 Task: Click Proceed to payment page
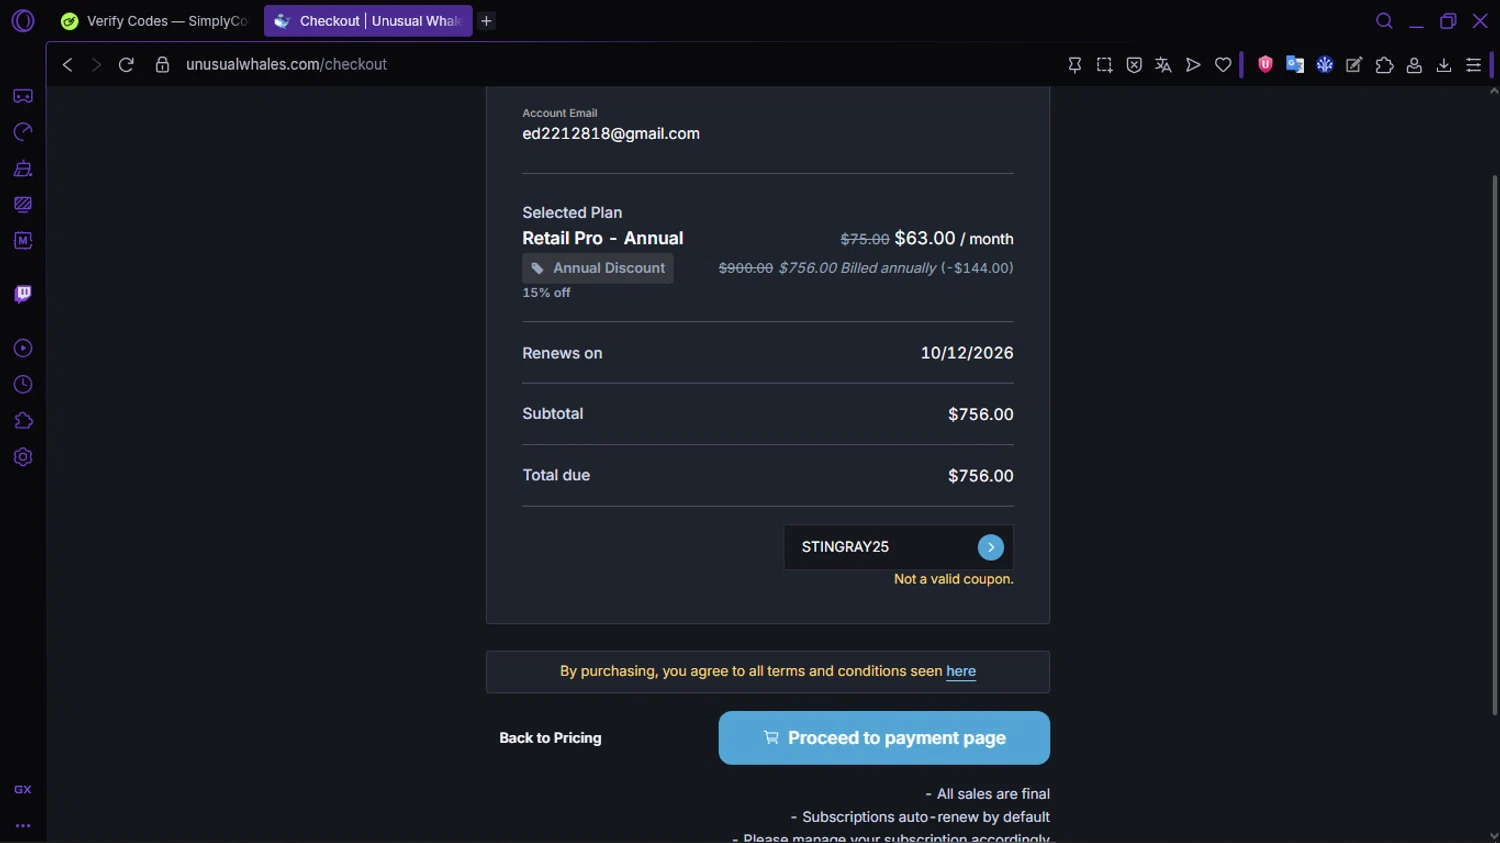tap(884, 738)
